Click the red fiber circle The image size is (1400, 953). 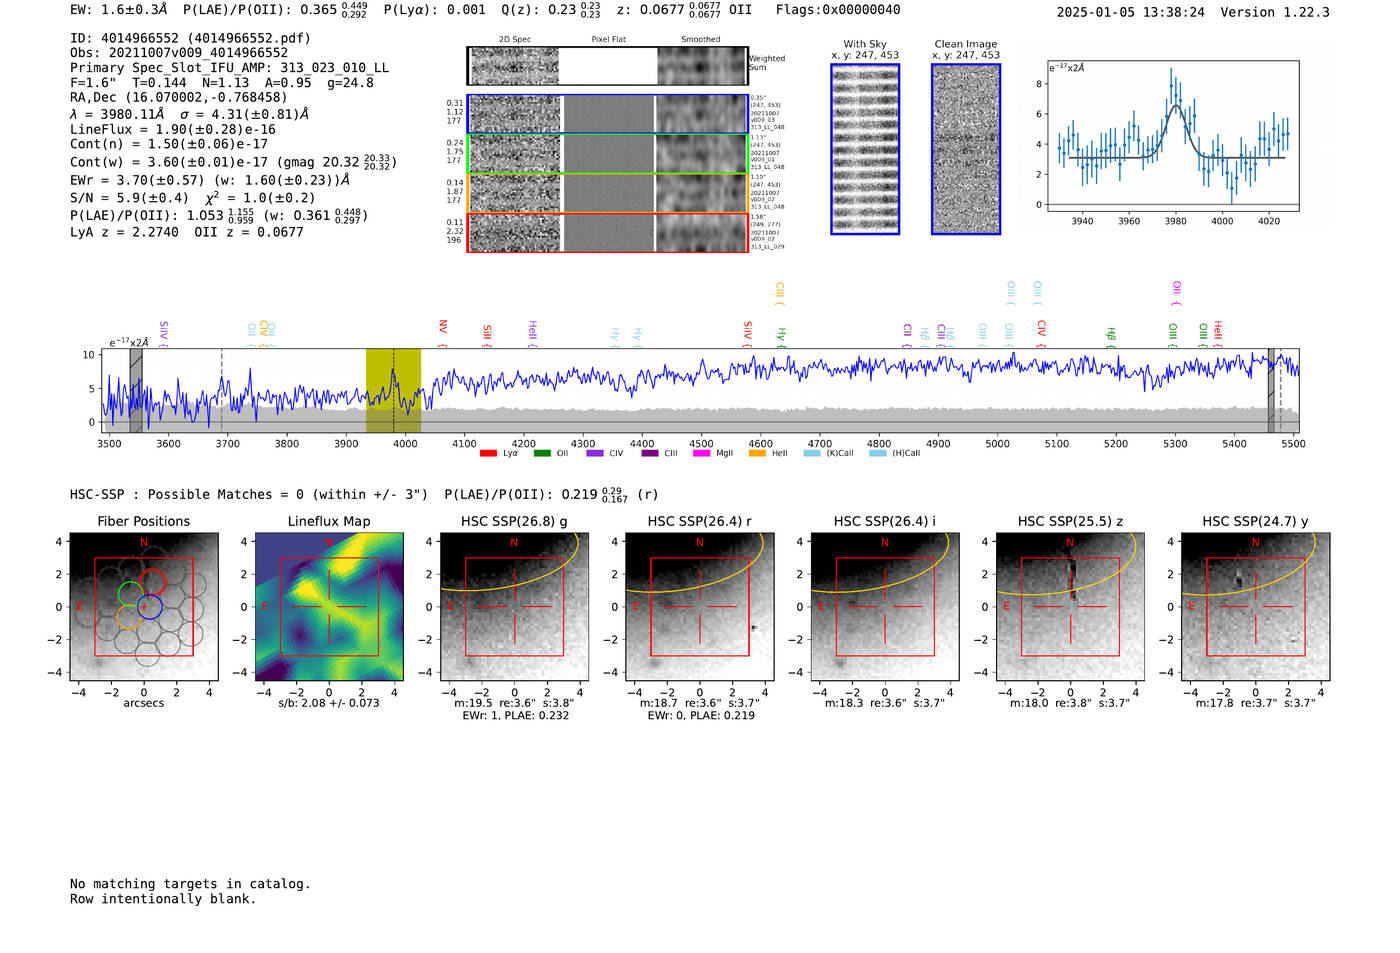click(152, 581)
